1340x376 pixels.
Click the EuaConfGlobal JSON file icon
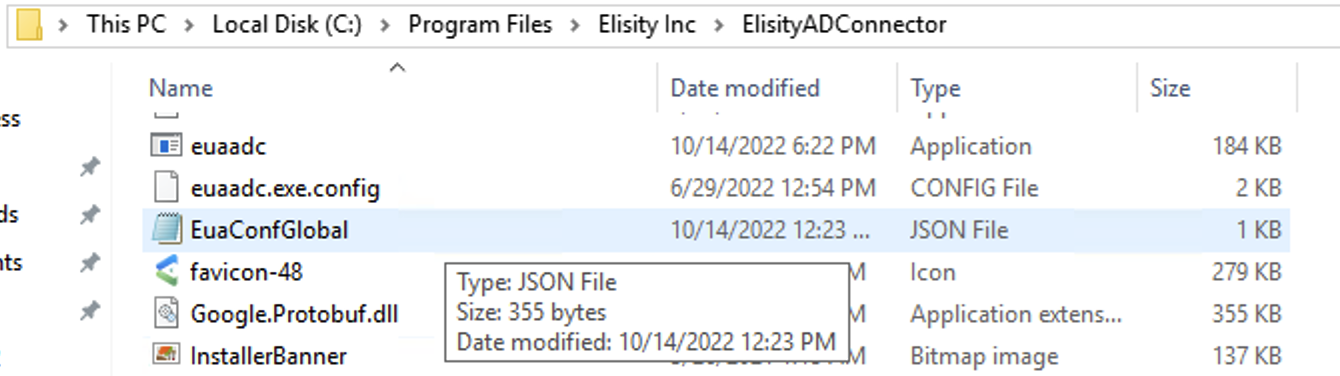point(165,230)
